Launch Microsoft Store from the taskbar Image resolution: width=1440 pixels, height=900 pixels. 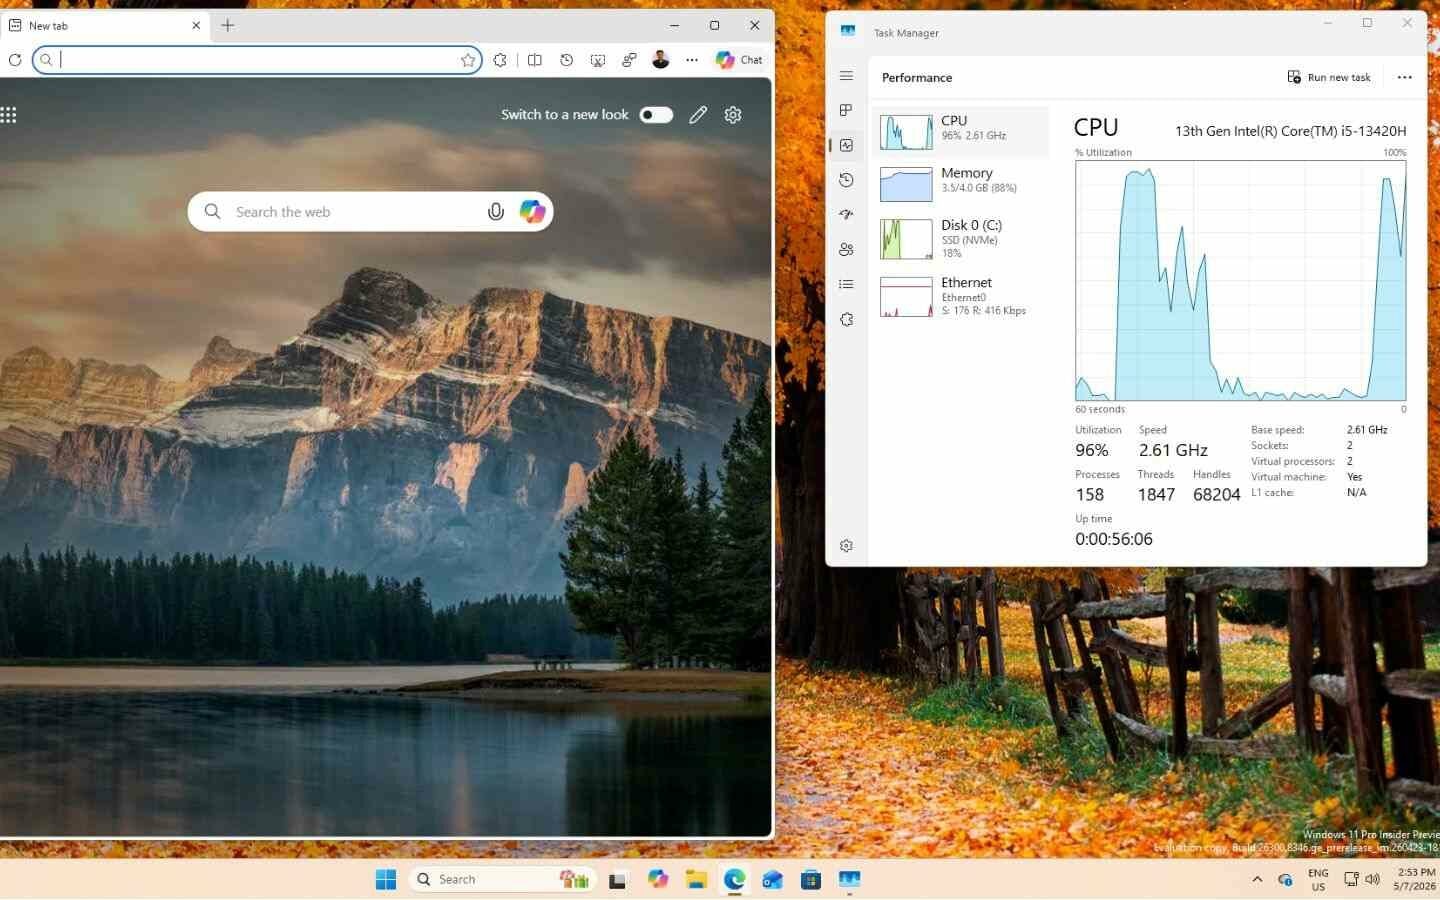coord(811,879)
